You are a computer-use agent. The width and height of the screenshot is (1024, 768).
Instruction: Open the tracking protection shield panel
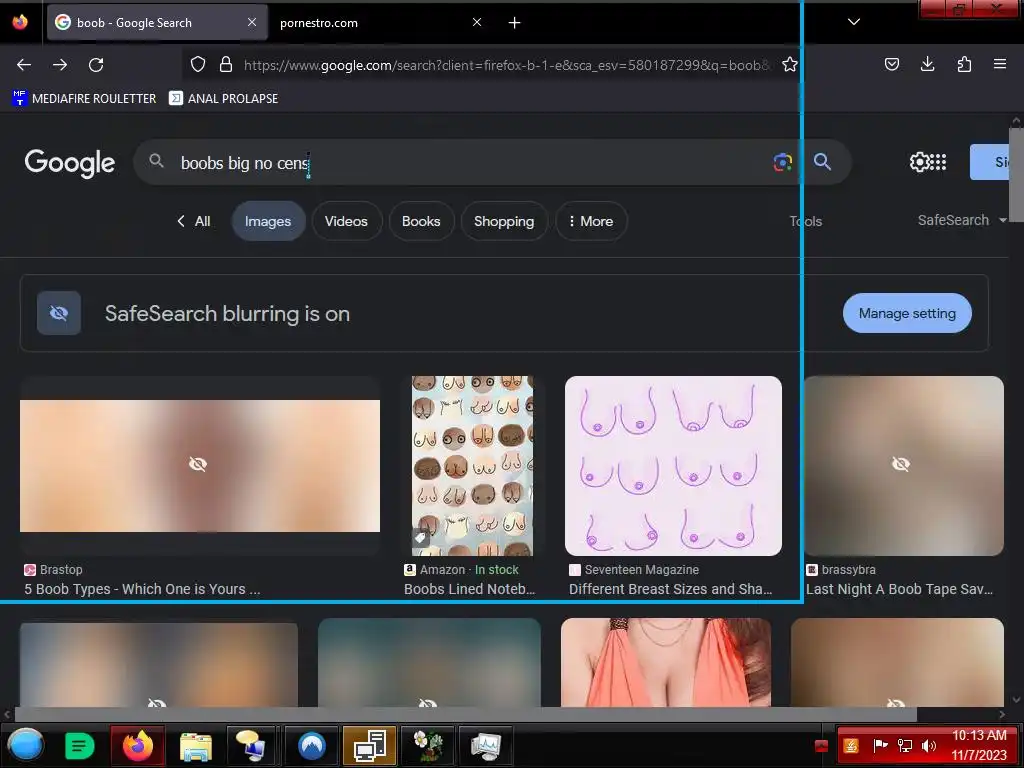[198, 64]
